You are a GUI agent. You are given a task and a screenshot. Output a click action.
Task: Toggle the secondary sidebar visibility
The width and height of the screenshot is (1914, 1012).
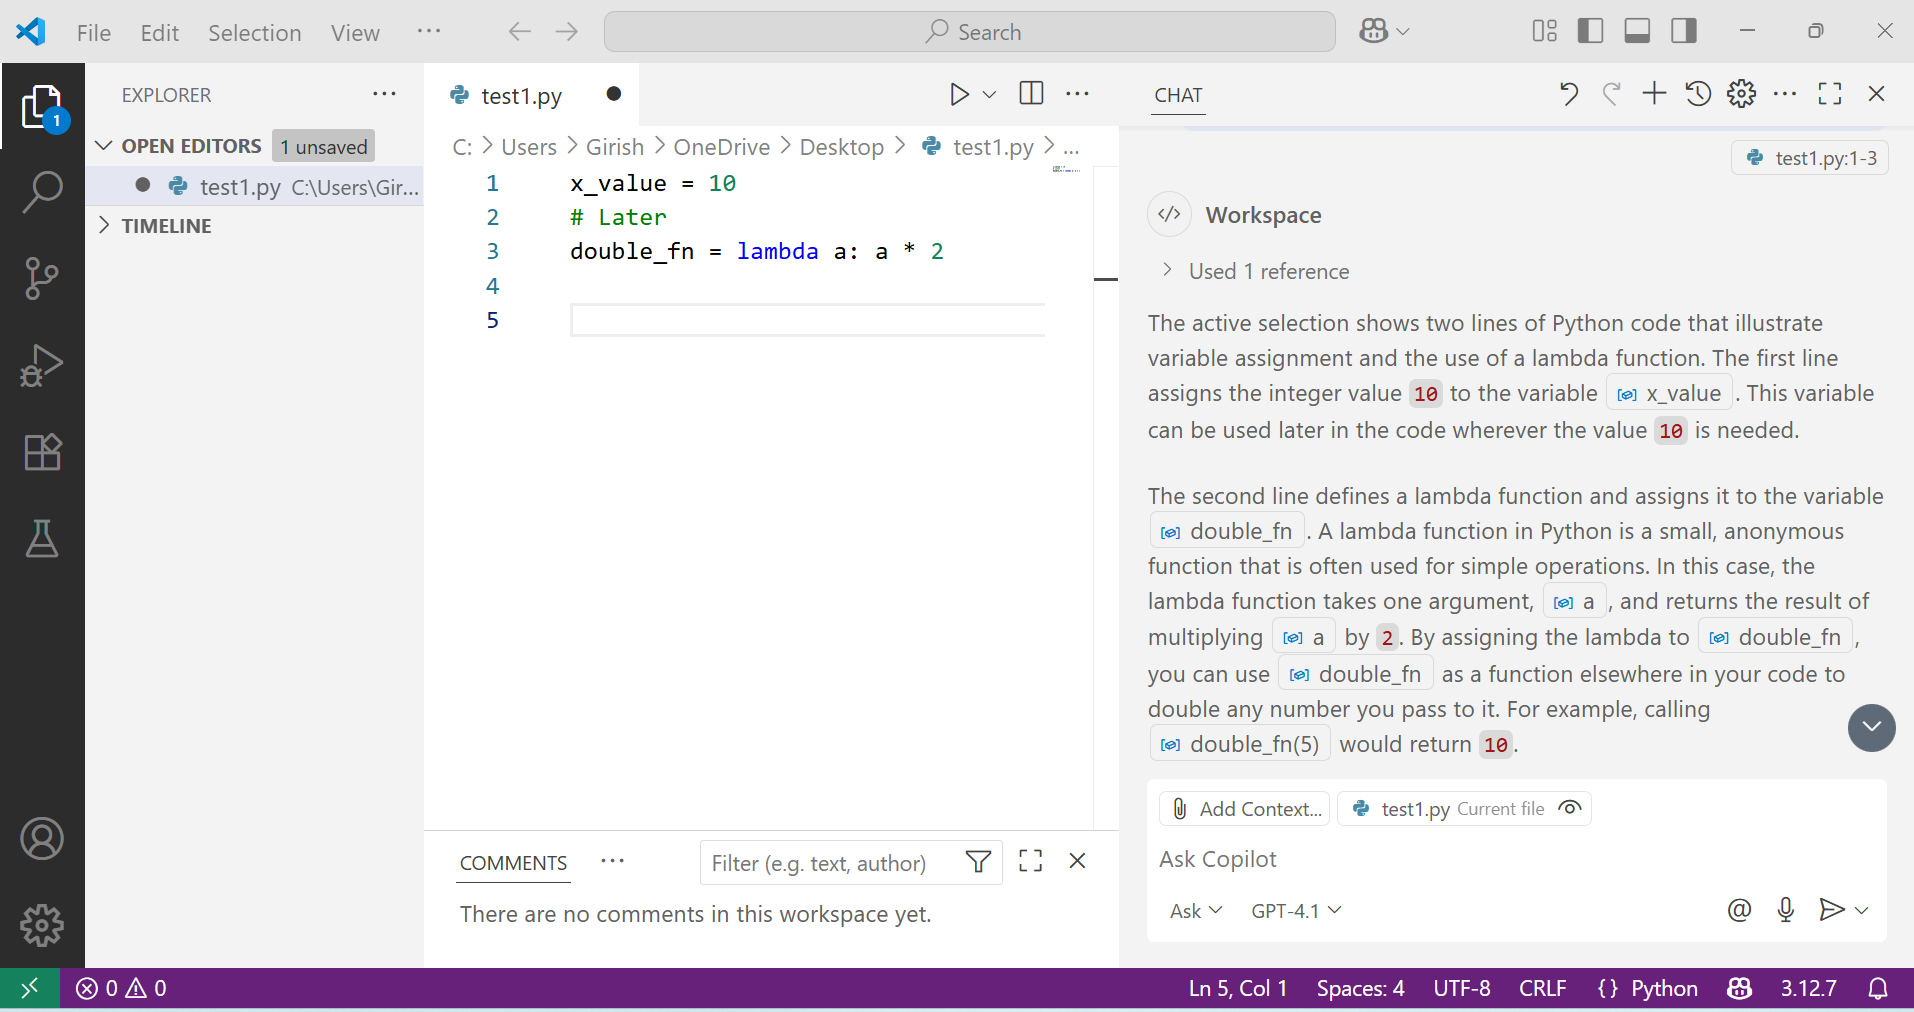pyautogui.click(x=1684, y=31)
